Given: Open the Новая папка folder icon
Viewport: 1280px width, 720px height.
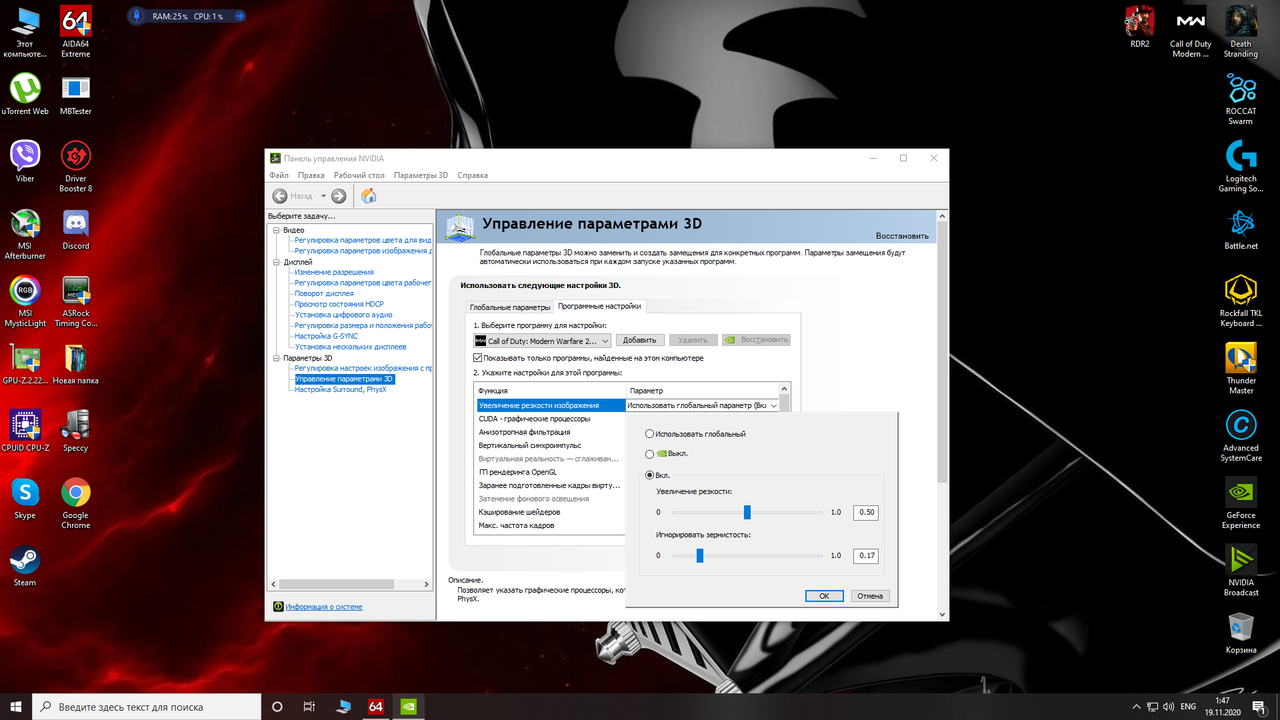Looking at the screenshot, I should tap(75, 363).
